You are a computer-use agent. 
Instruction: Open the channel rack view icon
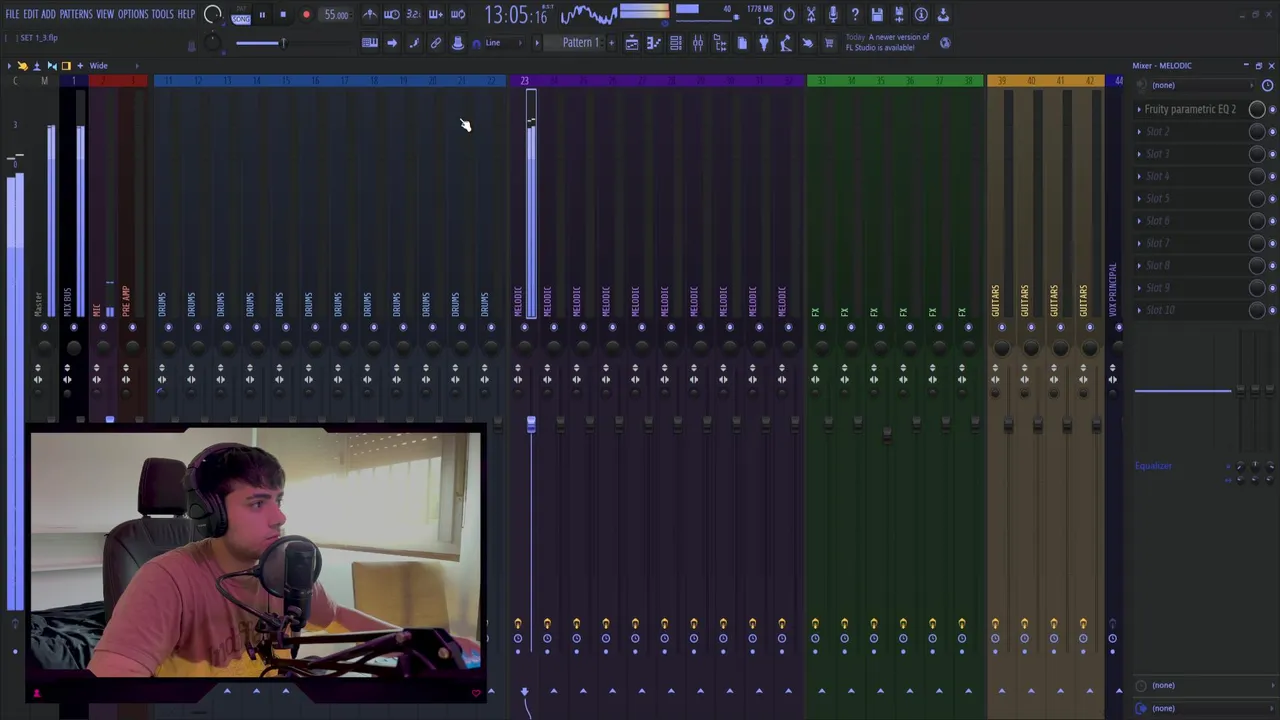(676, 43)
